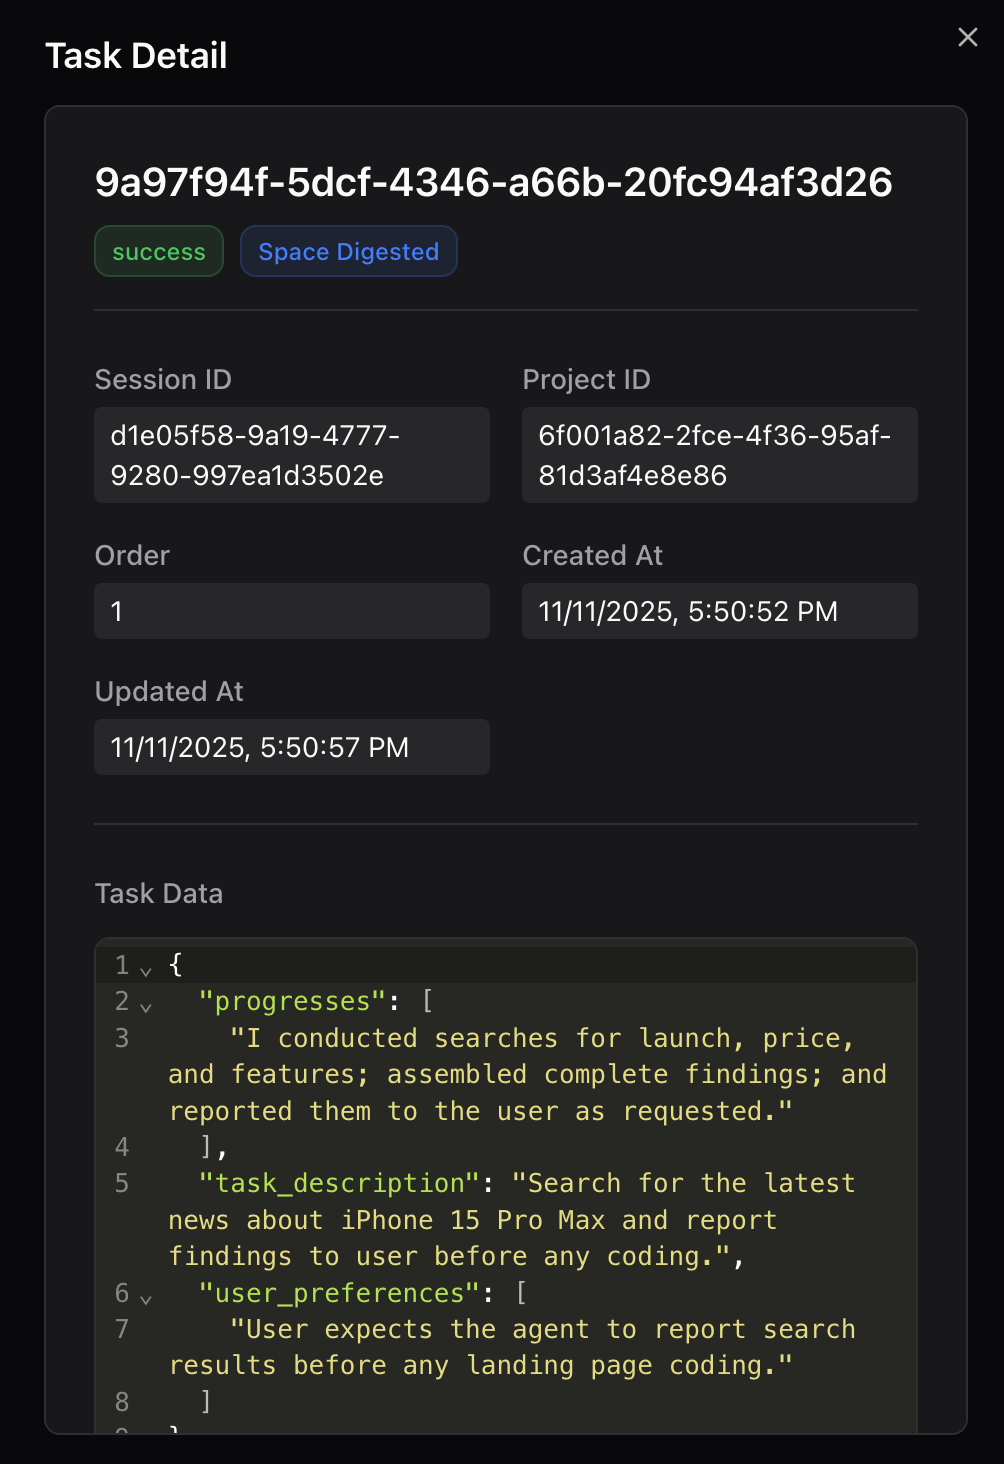Click the success status badge

pyautogui.click(x=158, y=251)
